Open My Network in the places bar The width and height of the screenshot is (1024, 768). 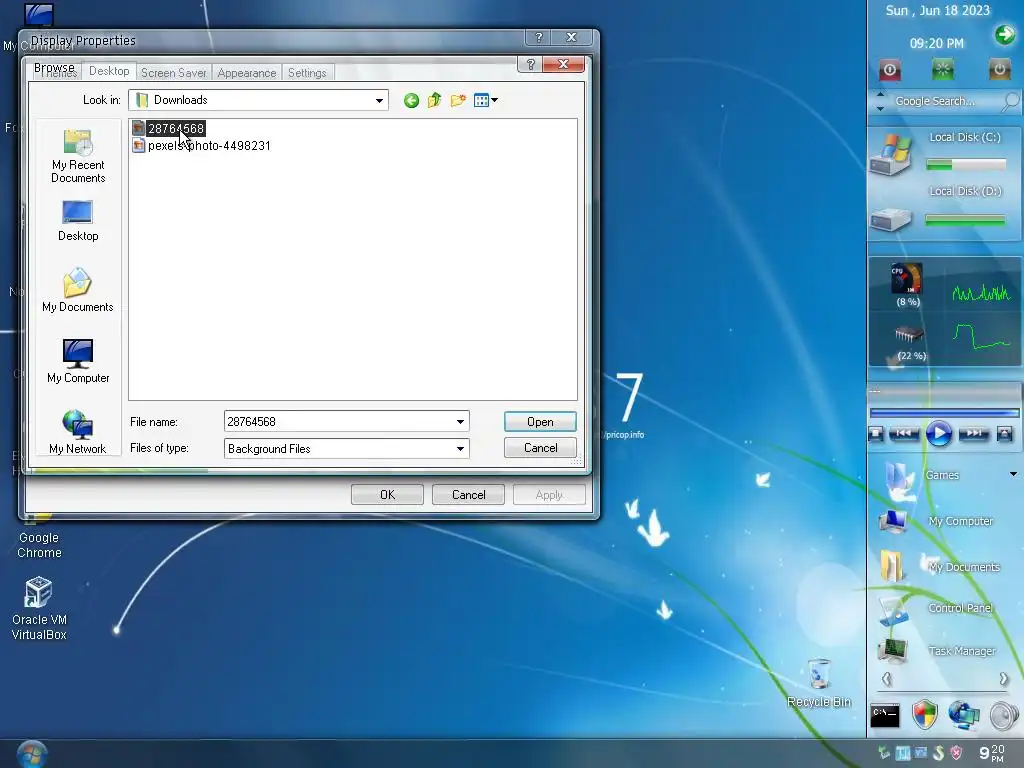click(x=78, y=432)
